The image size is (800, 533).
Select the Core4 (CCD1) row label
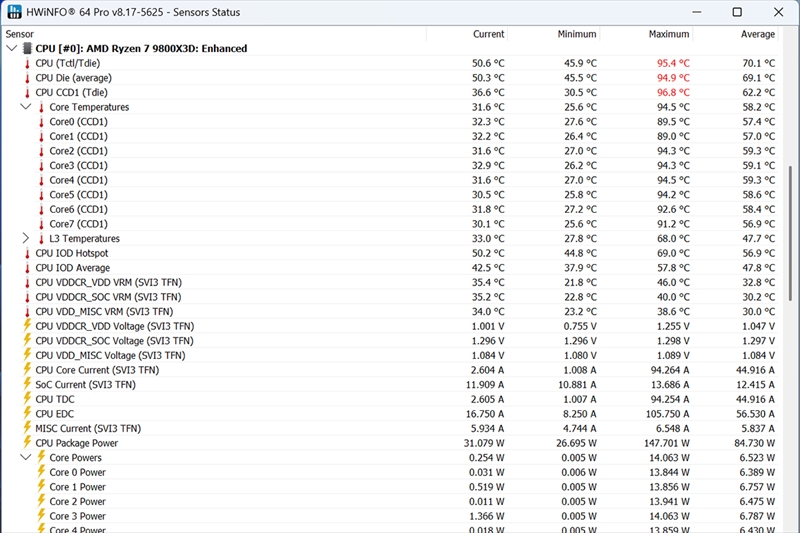[x=79, y=180]
